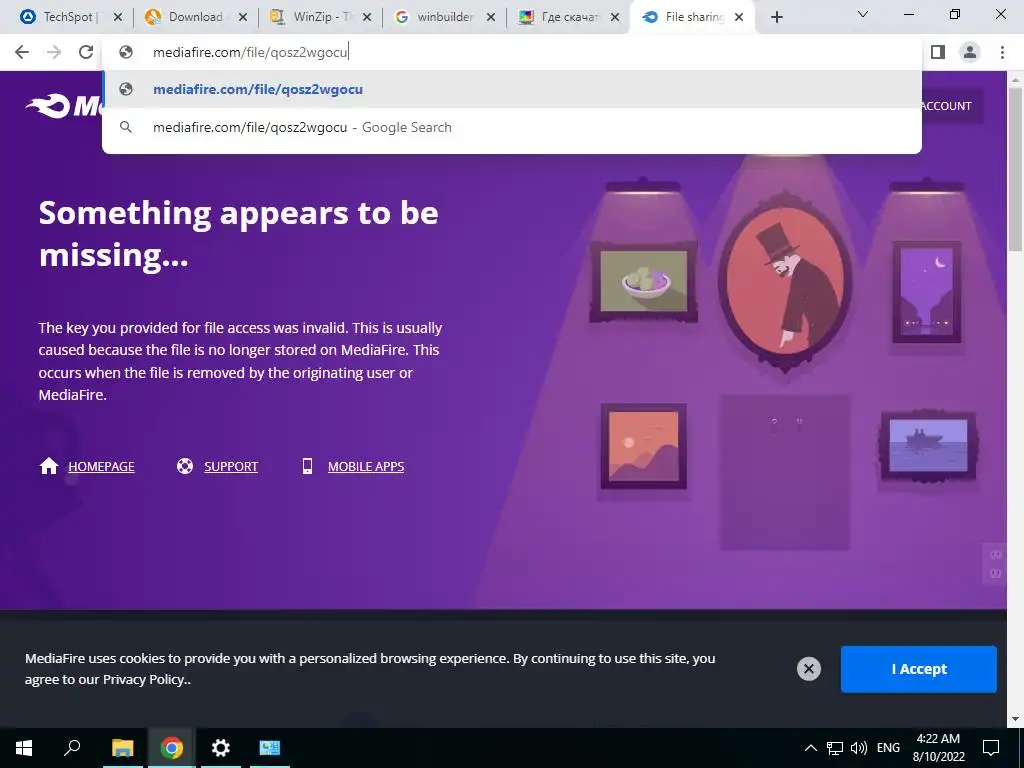Choose the Google Search suggestion row
This screenshot has width=1024, height=768.
(511, 127)
